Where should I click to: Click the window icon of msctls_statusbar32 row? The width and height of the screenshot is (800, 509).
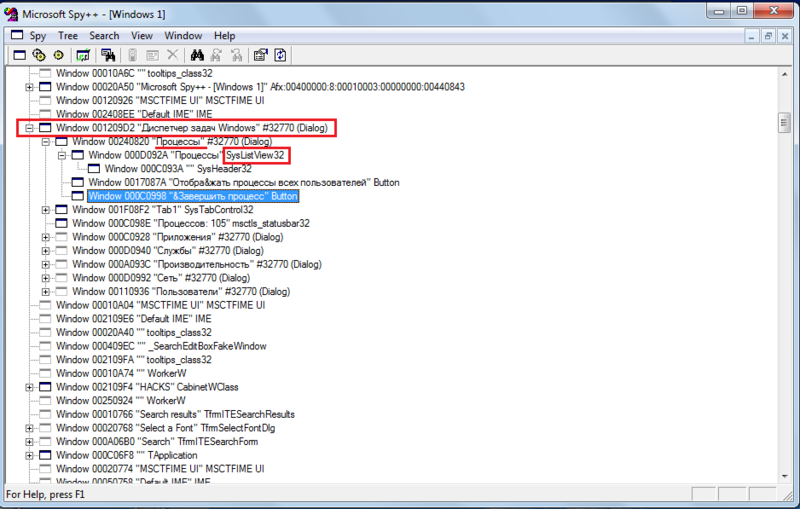coord(61,223)
